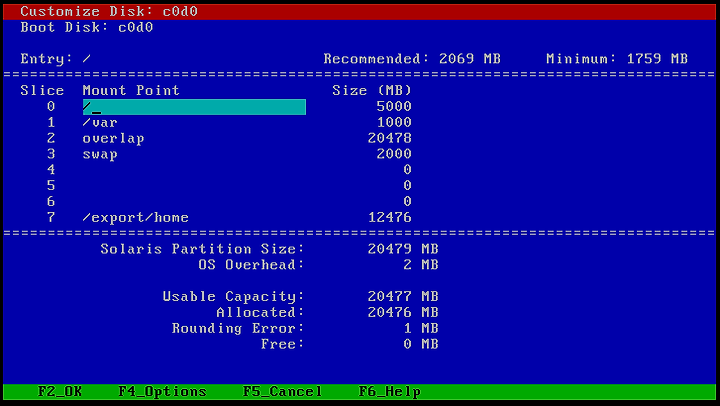
Task: Click slice number 3 in the Slice column
Action: [x=51, y=154]
